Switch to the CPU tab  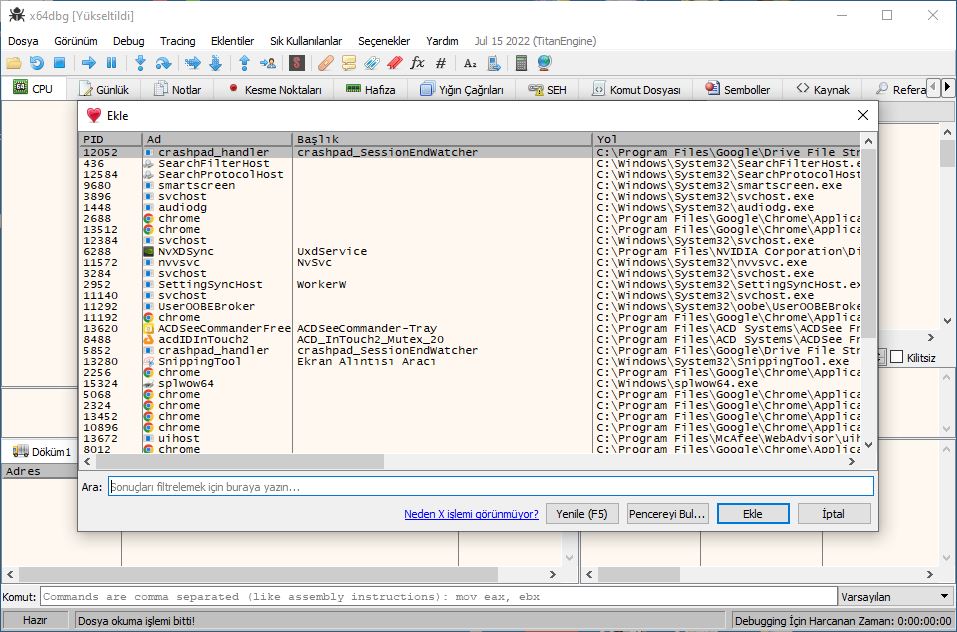point(34,88)
